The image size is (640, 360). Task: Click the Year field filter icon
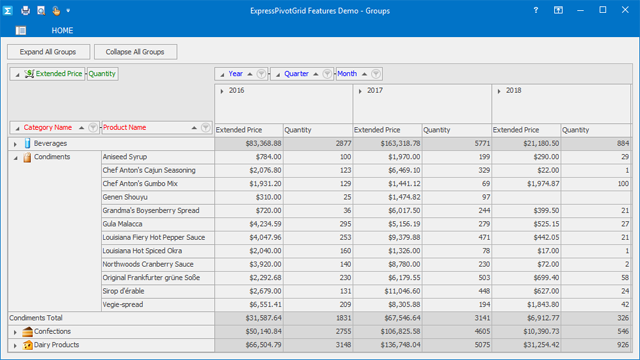click(261, 74)
